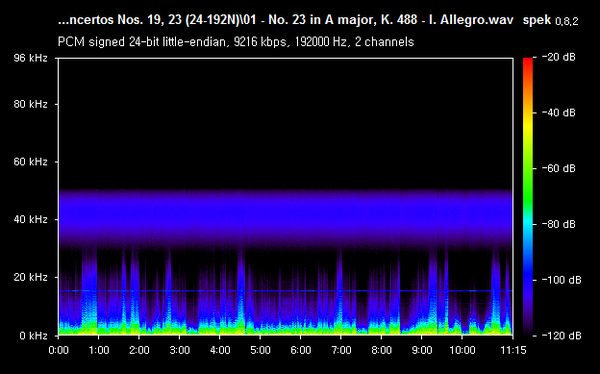
Task: Click the '-20 dB' color scale label
Action: click(559, 57)
